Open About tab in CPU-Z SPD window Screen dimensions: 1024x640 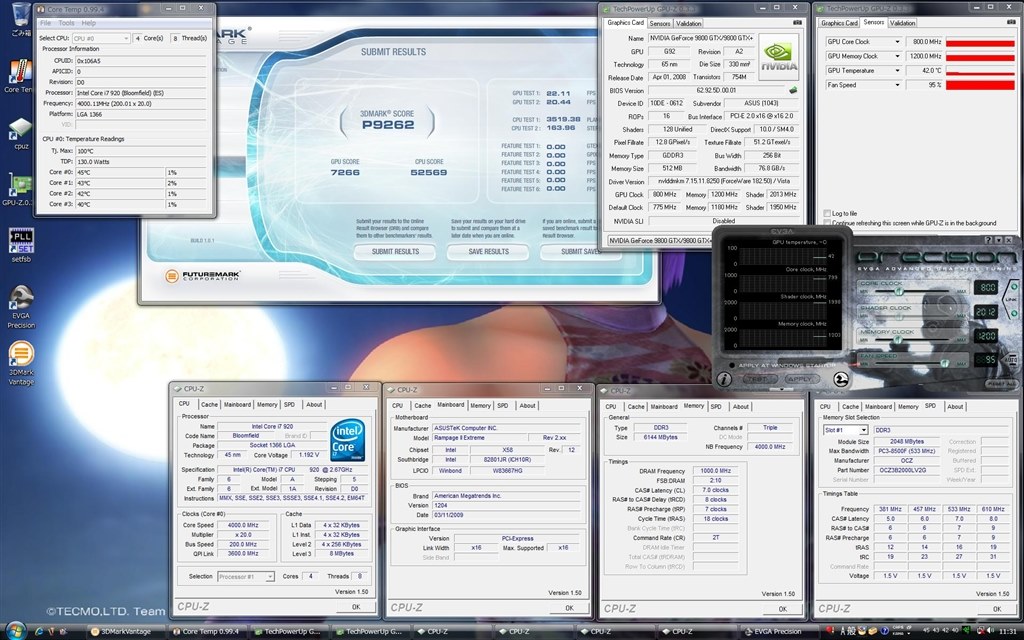(x=955, y=407)
